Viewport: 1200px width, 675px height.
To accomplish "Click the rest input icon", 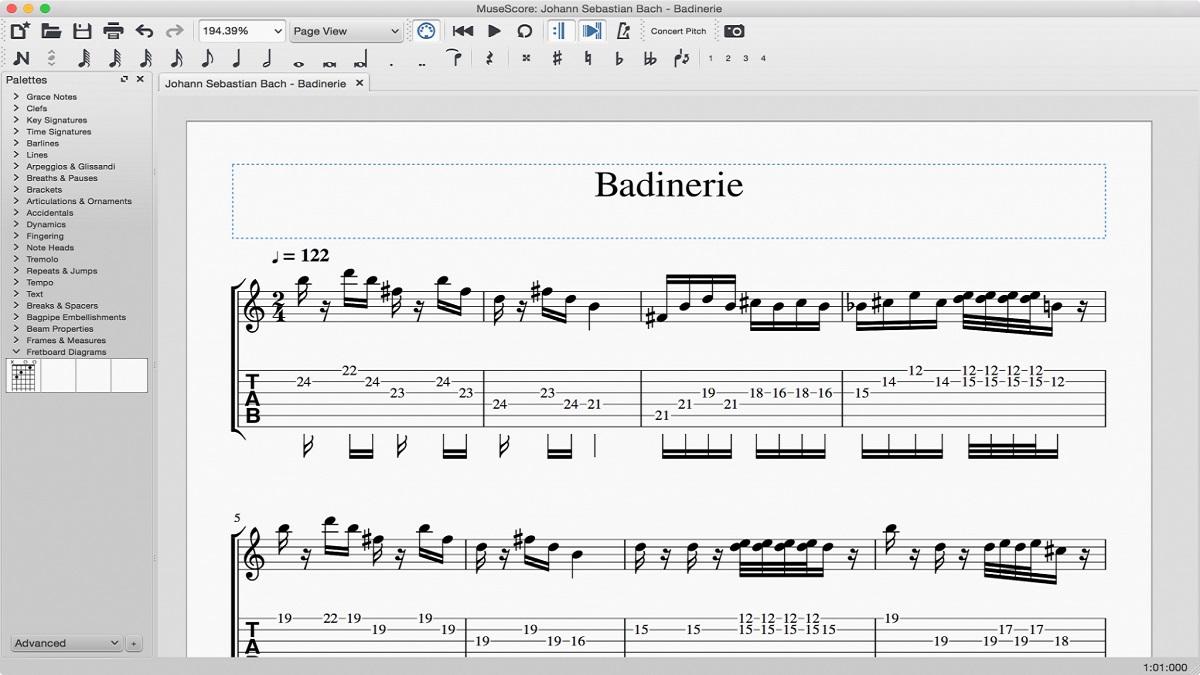I will tap(490, 58).
